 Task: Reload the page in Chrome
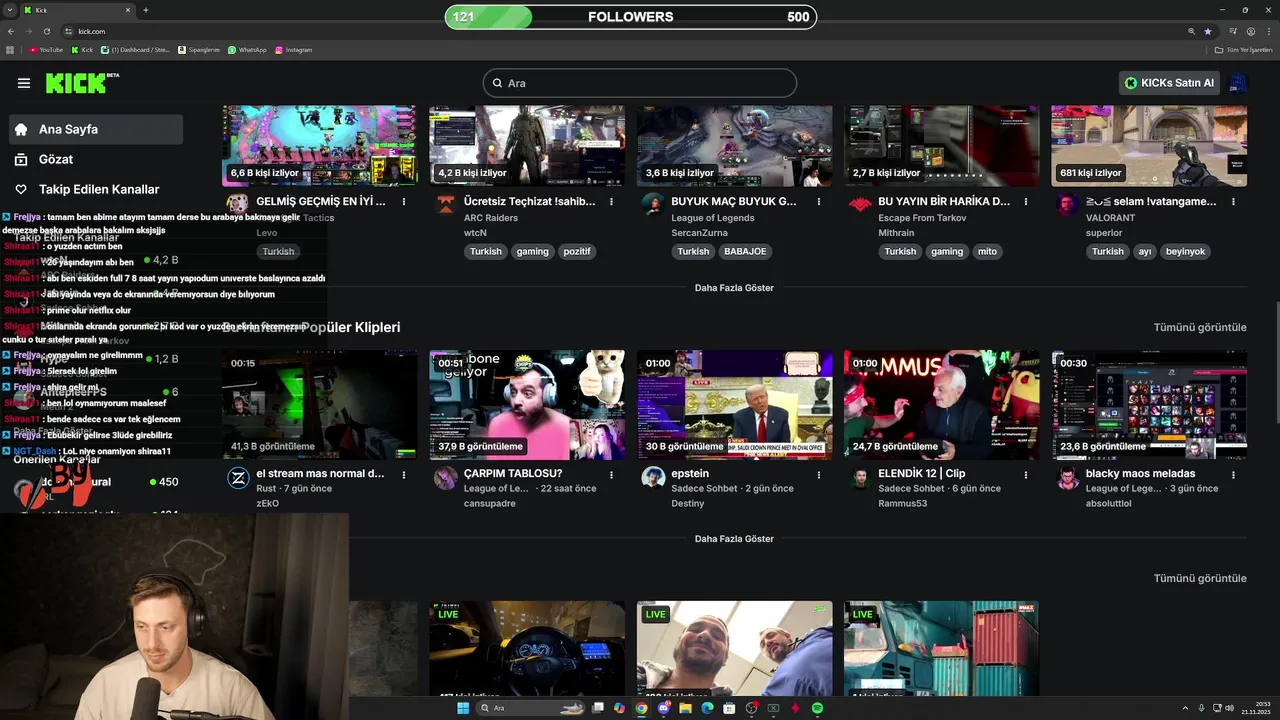pyautogui.click(x=46, y=31)
